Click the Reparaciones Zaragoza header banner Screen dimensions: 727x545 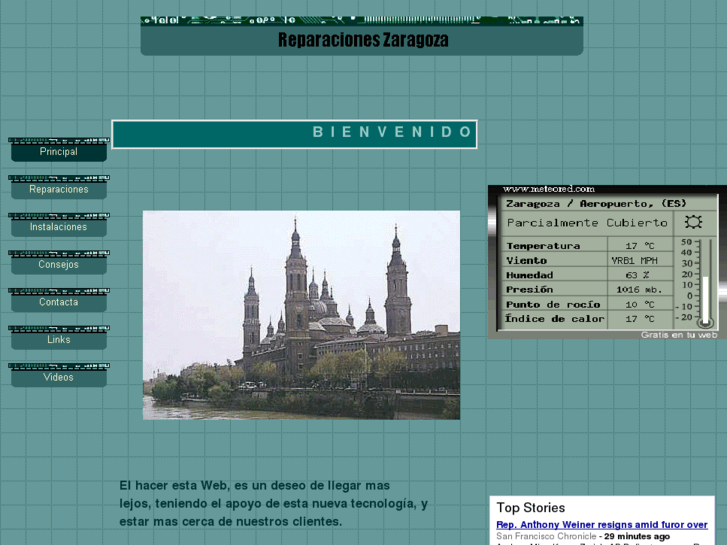tap(362, 40)
